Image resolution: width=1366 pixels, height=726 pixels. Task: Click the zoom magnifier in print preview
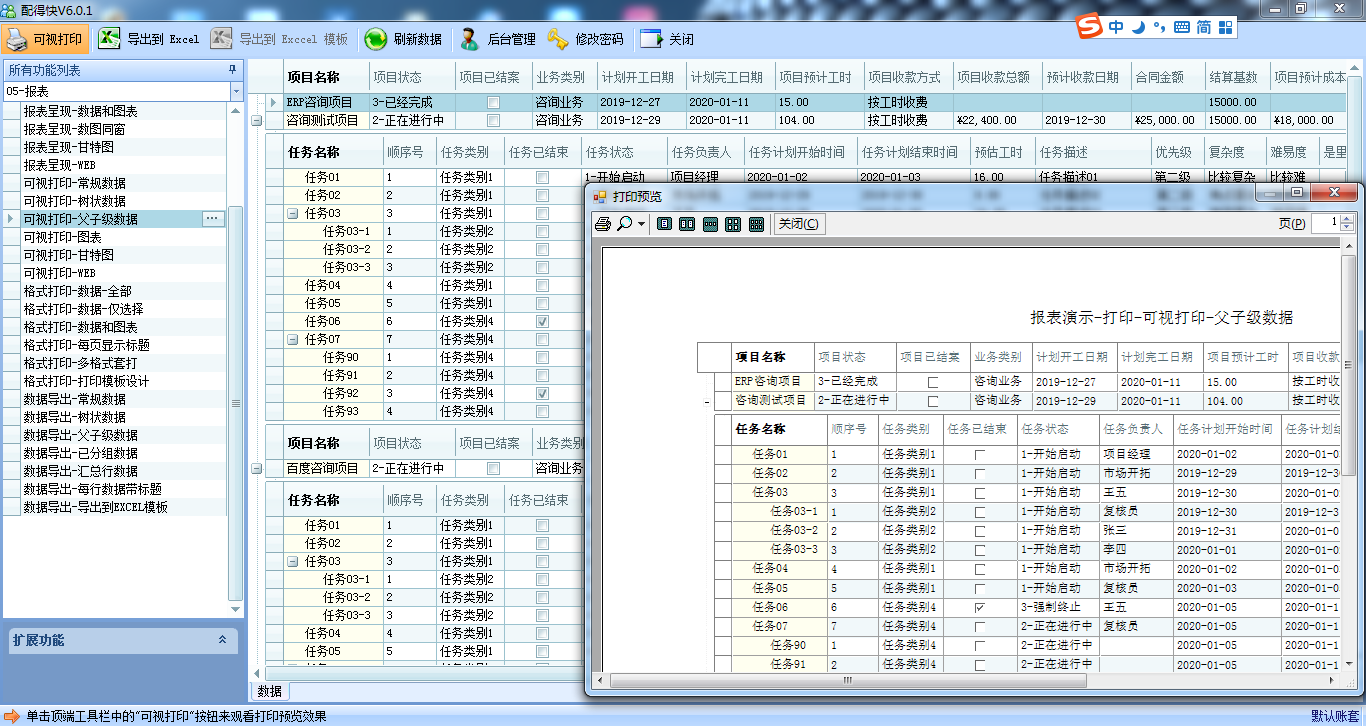pyautogui.click(x=625, y=224)
